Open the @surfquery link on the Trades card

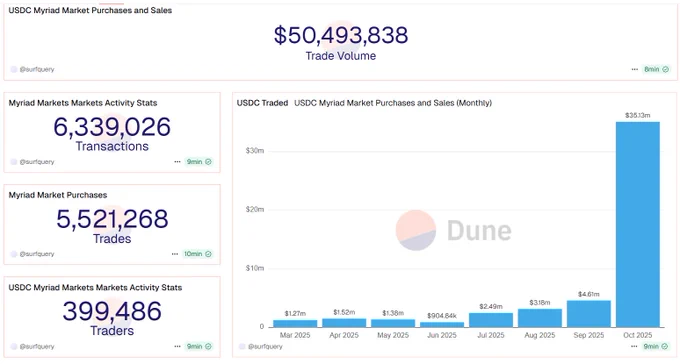[x=37, y=254]
